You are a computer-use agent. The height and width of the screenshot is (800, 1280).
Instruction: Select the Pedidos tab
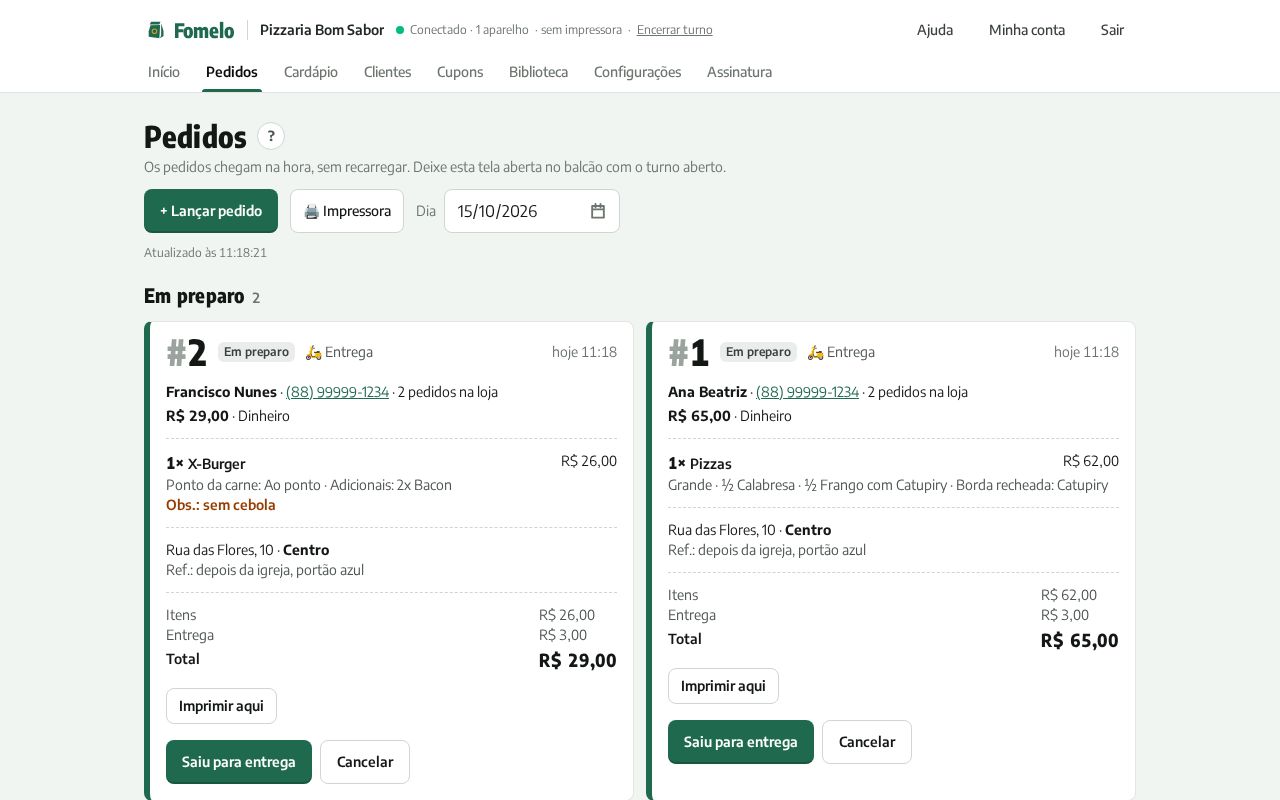click(232, 72)
